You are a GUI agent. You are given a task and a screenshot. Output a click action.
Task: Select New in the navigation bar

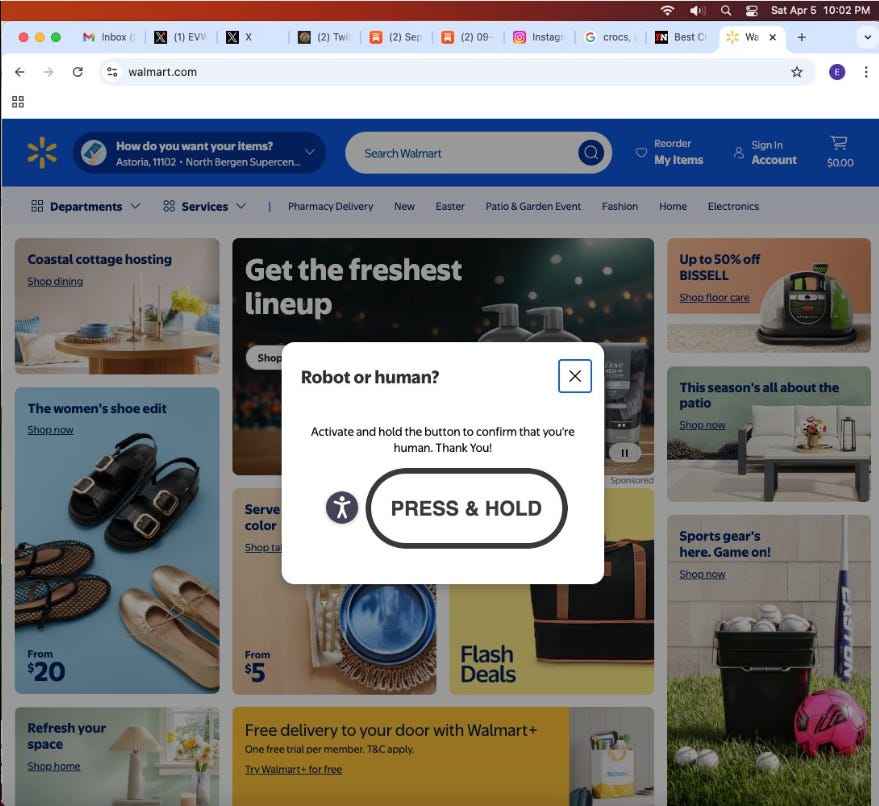tap(404, 206)
